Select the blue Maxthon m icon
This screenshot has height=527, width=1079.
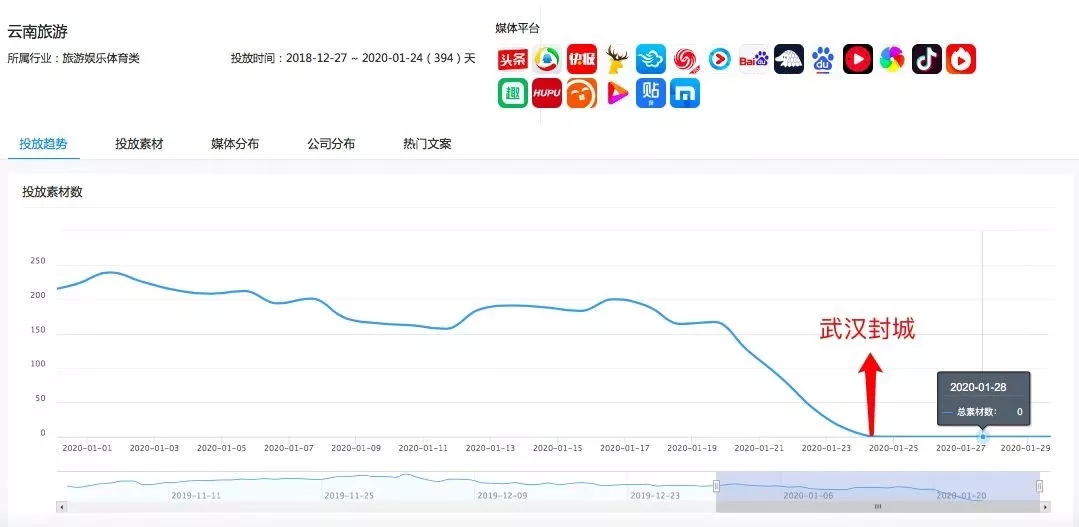coord(685,94)
